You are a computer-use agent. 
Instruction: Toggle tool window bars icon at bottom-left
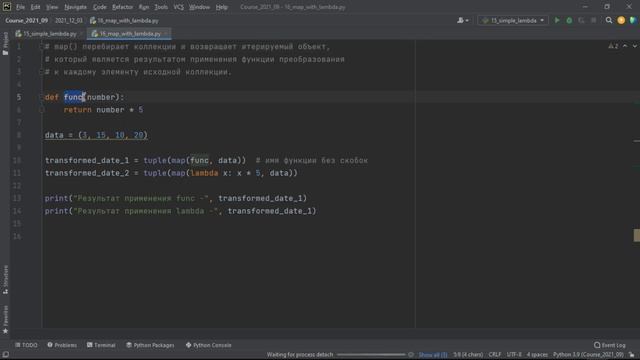point(5,355)
